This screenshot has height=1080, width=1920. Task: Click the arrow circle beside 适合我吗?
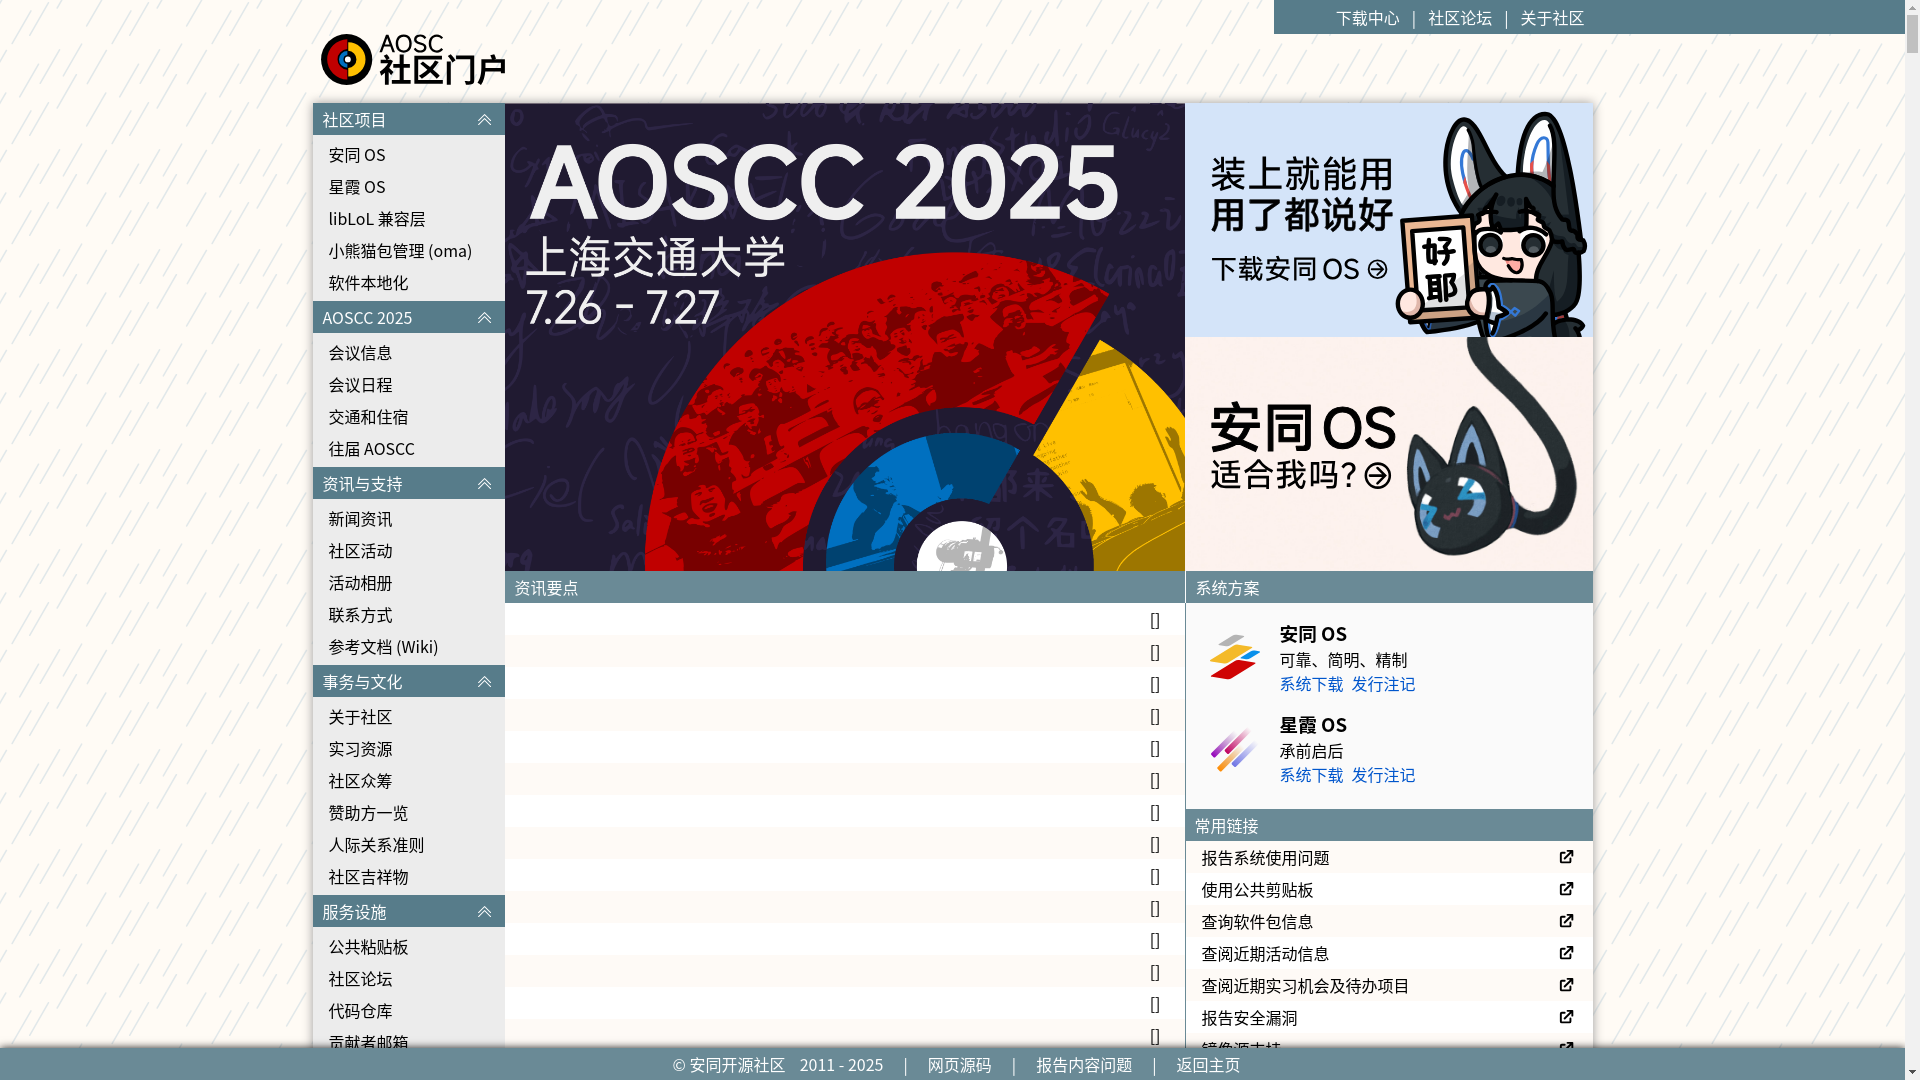click(x=1377, y=475)
